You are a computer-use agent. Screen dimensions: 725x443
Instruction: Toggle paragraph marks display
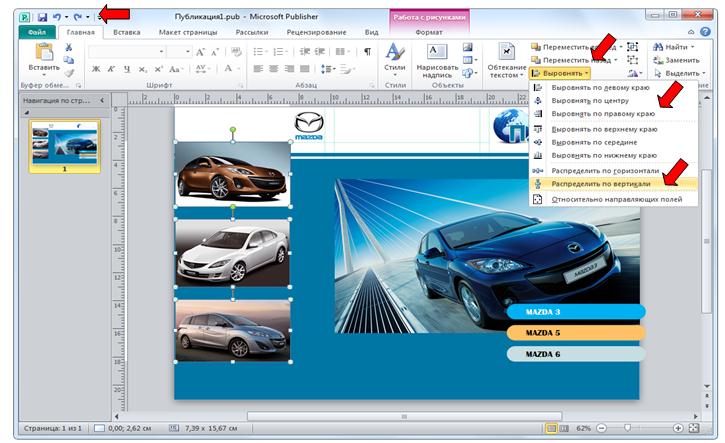coord(367,52)
